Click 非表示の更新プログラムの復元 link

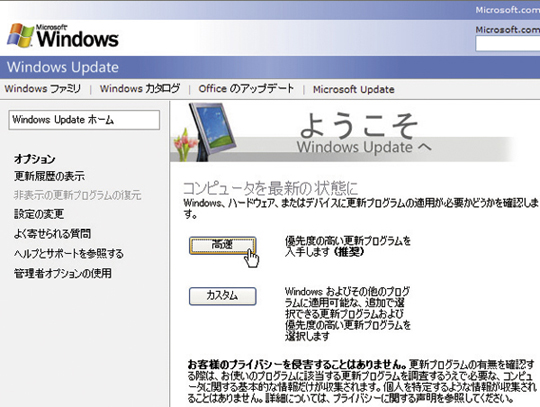tap(77, 195)
